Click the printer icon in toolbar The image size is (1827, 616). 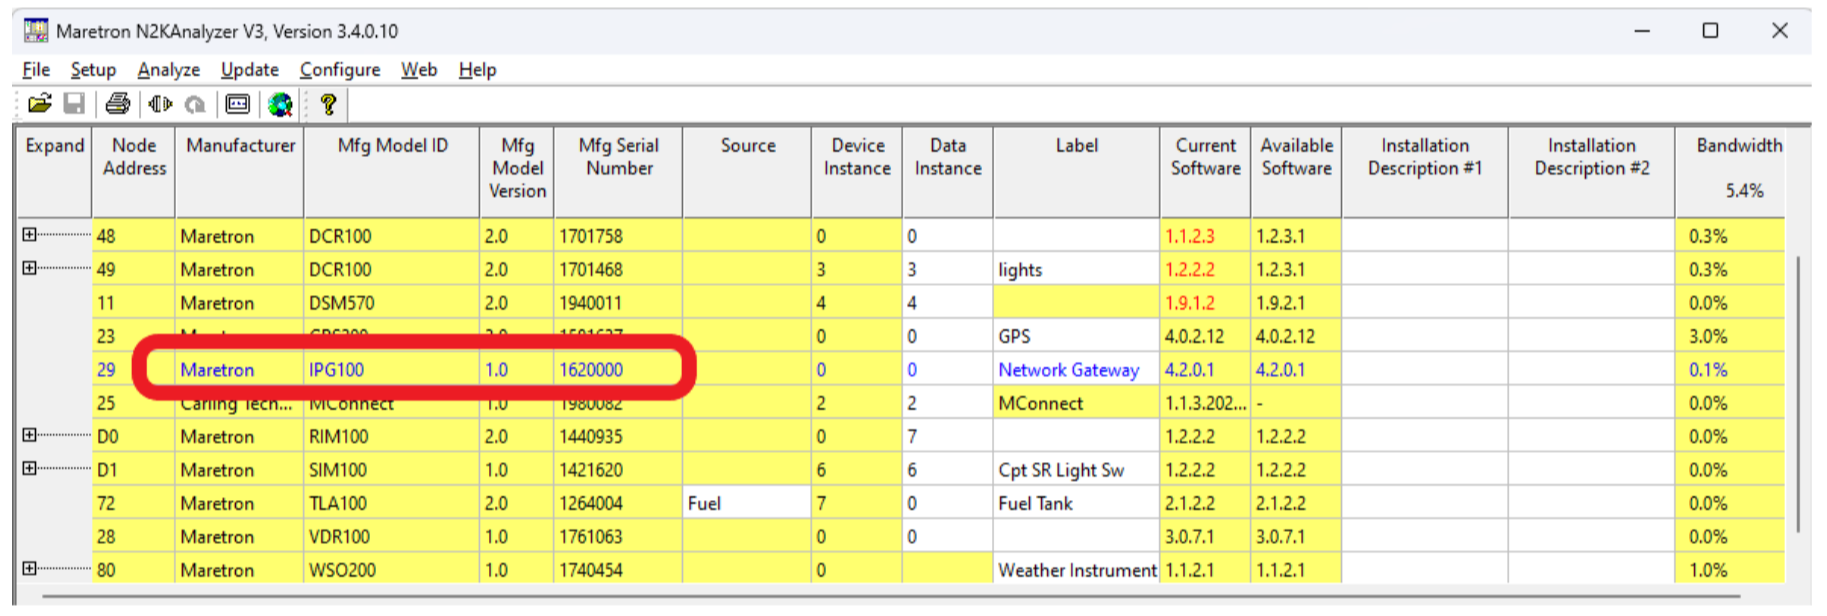tap(118, 103)
